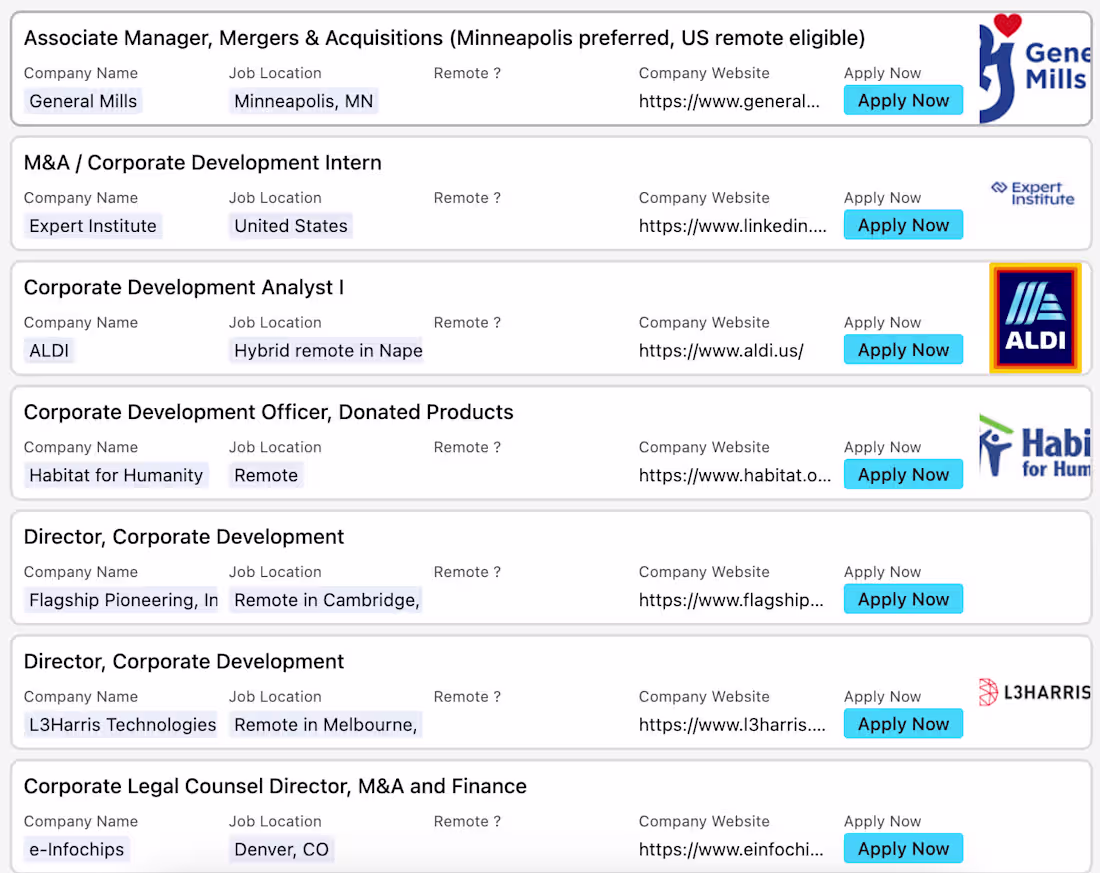
Task: Click the L3Harris logo
Action: [x=1035, y=691]
